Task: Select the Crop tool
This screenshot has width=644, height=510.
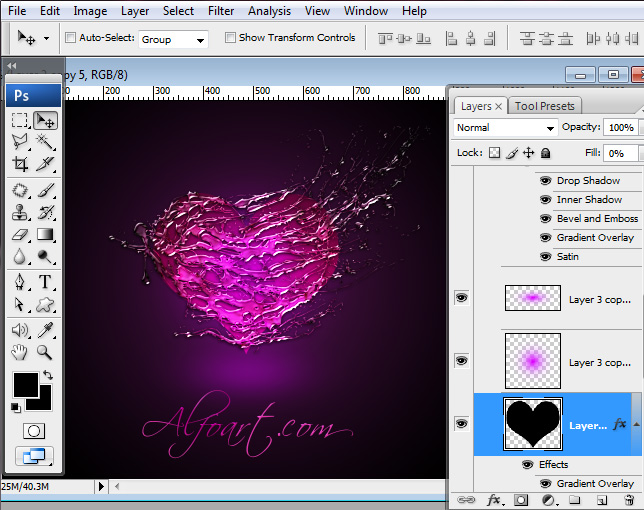Action: click(20, 165)
